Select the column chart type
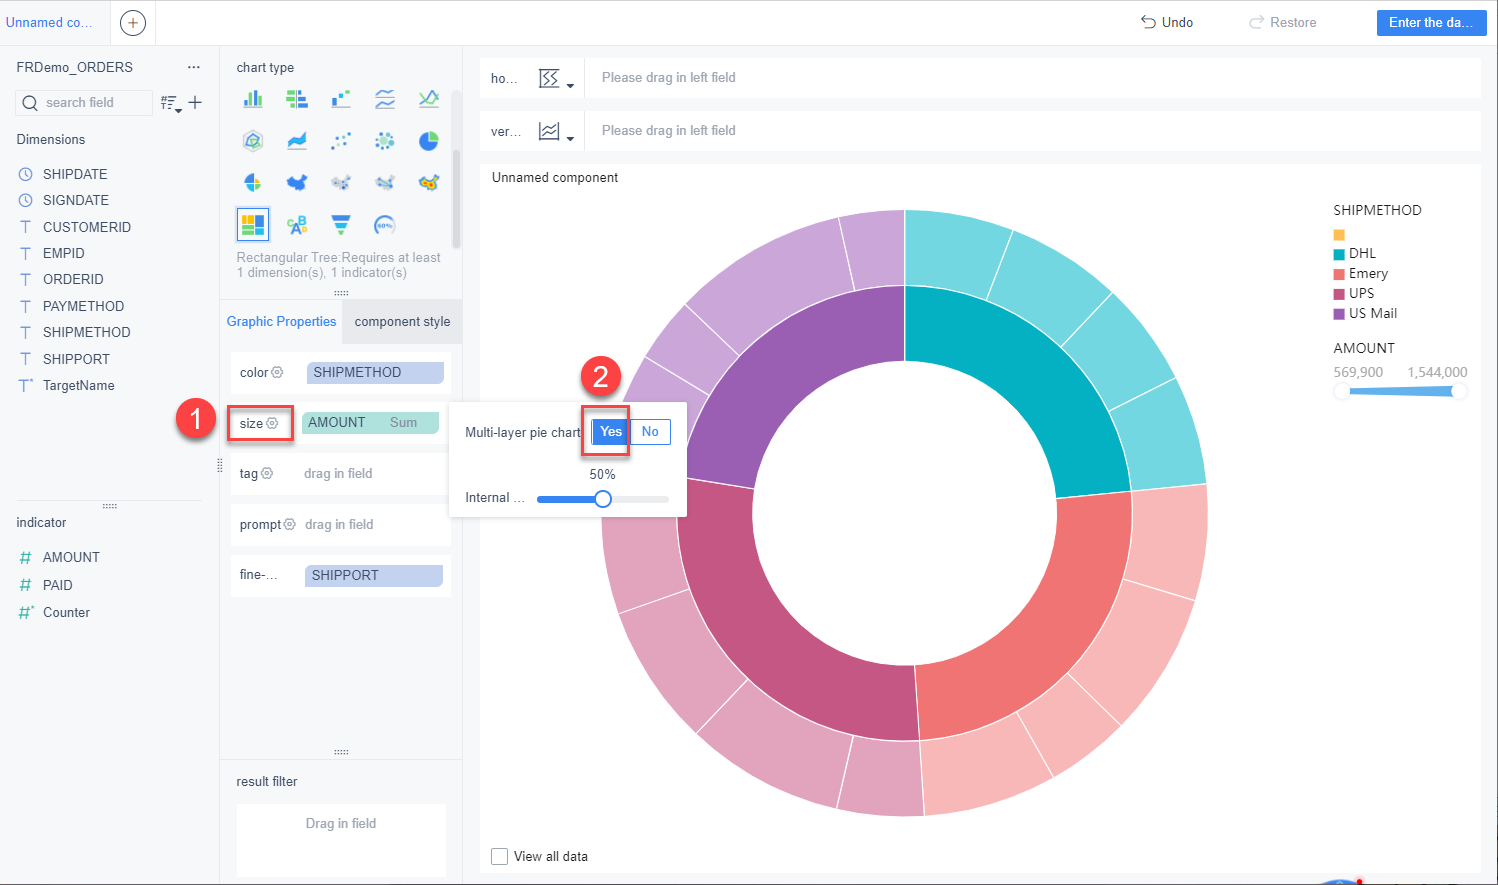 pos(253,99)
